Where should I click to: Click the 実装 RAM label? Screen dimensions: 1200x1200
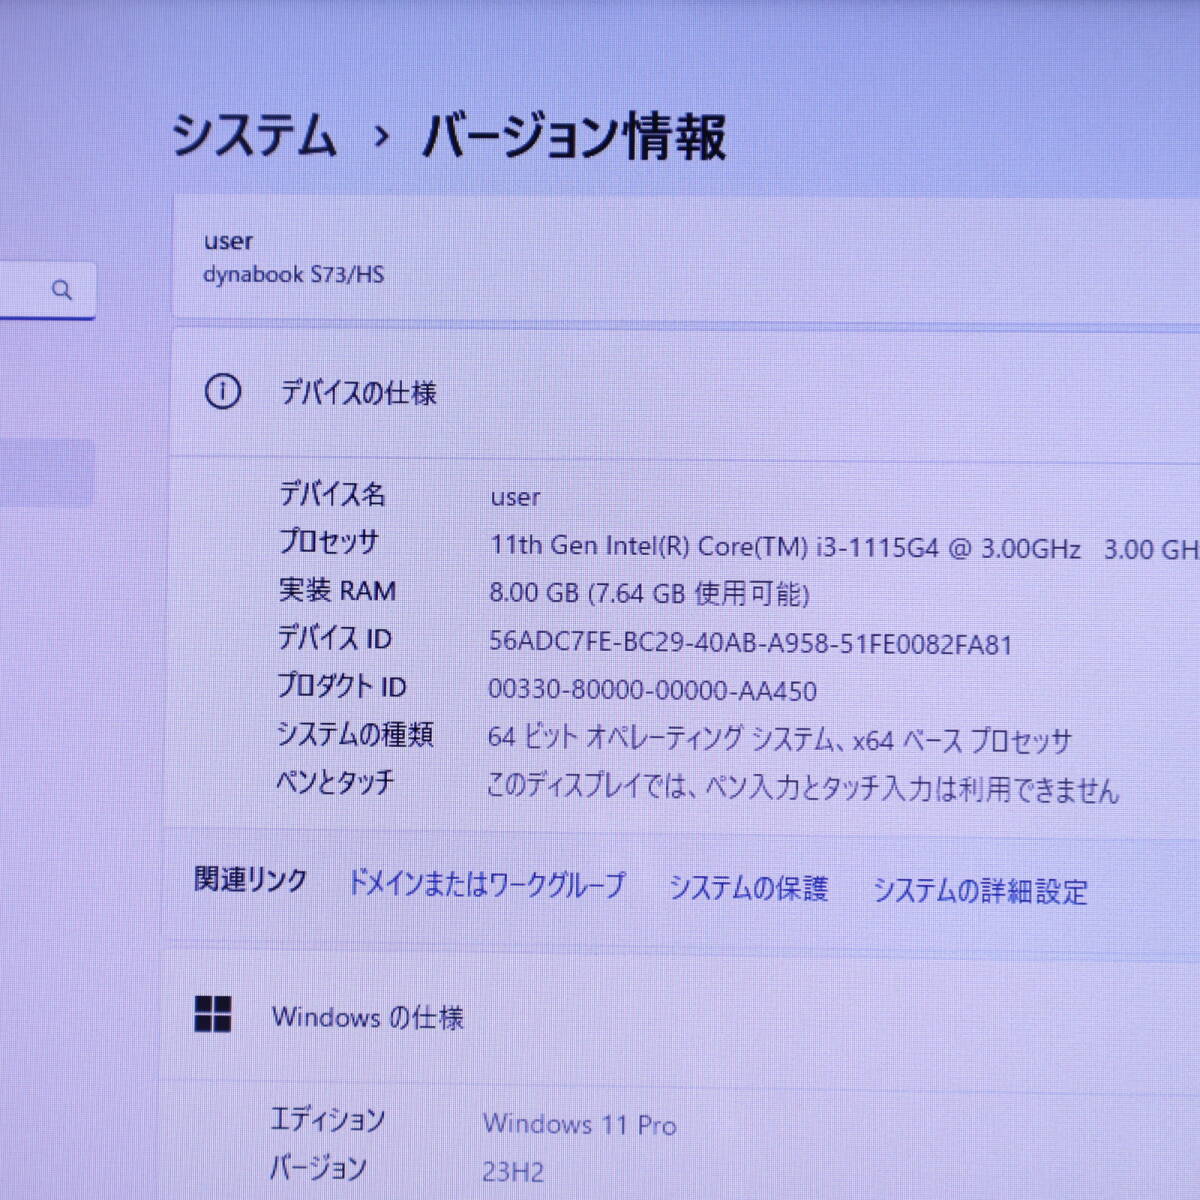337,590
